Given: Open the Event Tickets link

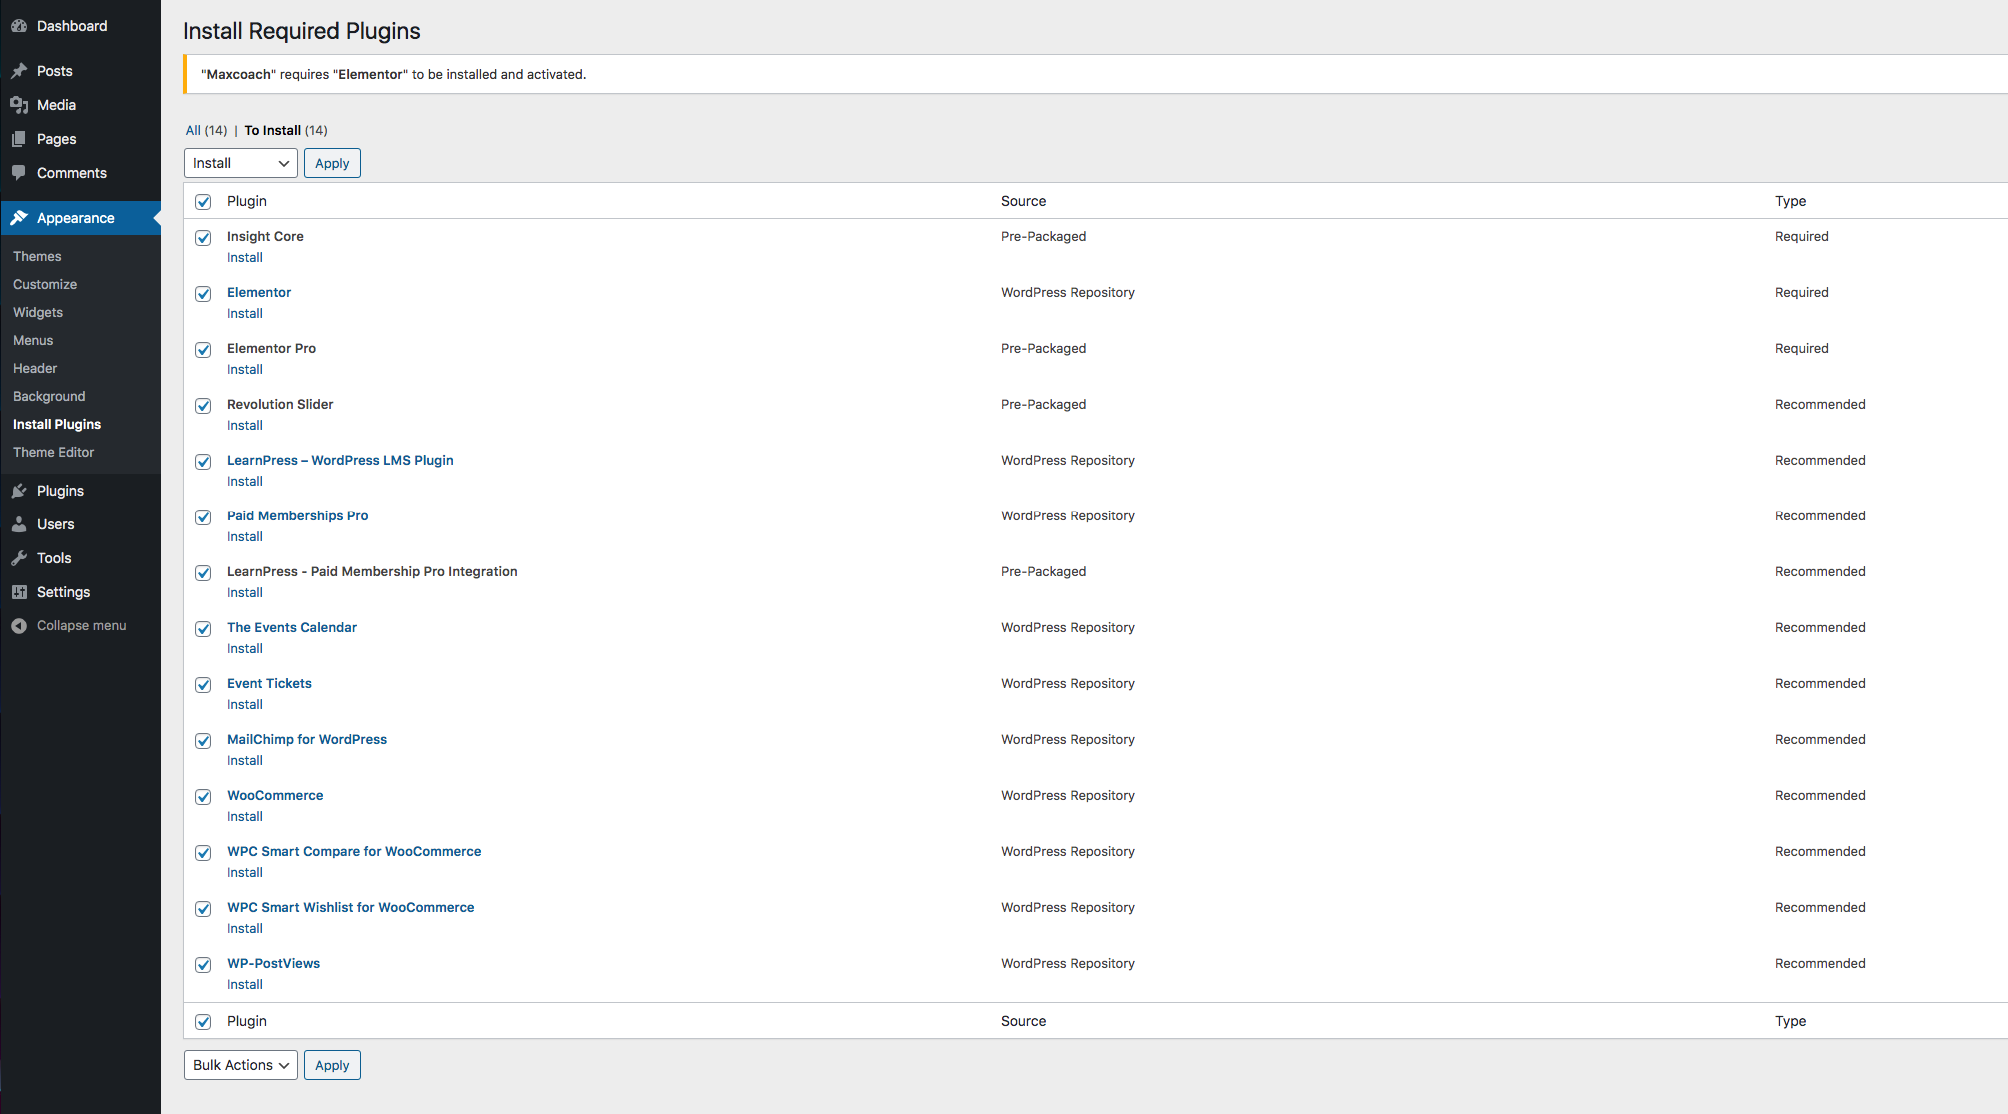Looking at the screenshot, I should click(x=269, y=683).
